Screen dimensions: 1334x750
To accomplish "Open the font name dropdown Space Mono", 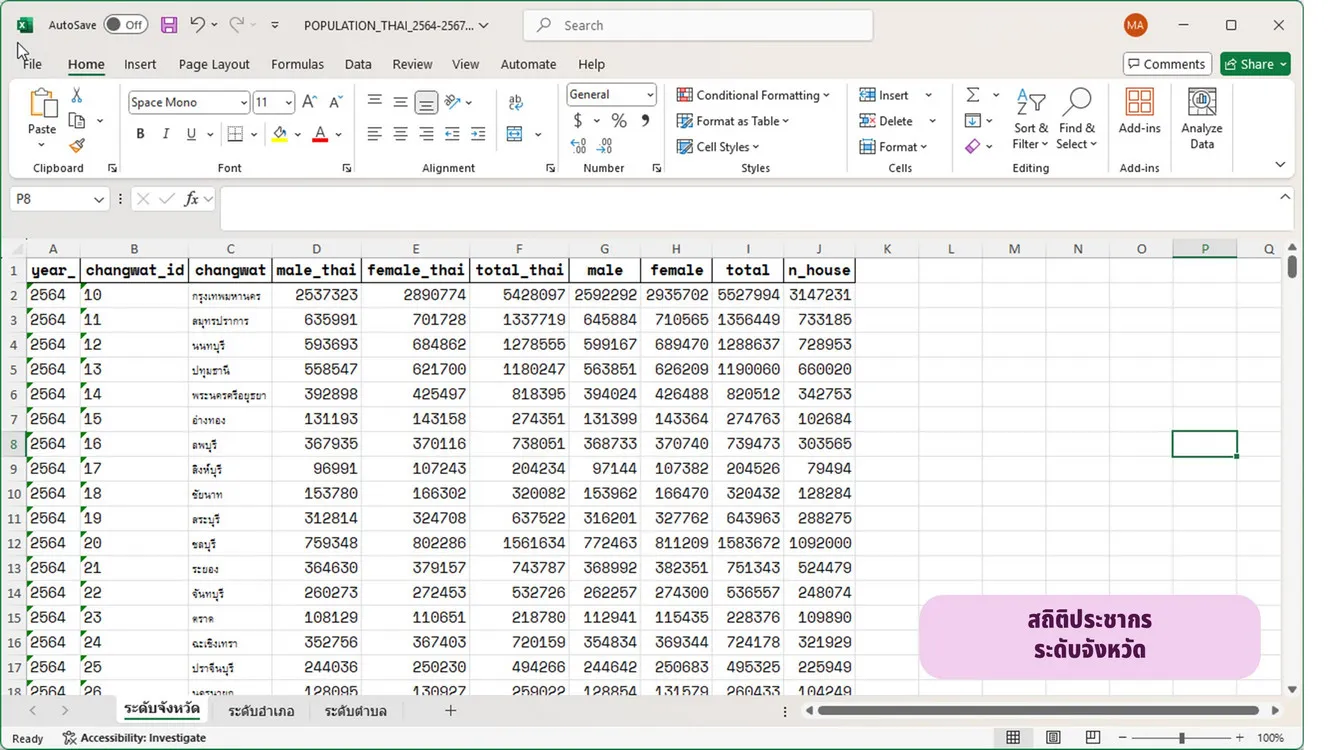I will pyautogui.click(x=243, y=103).
